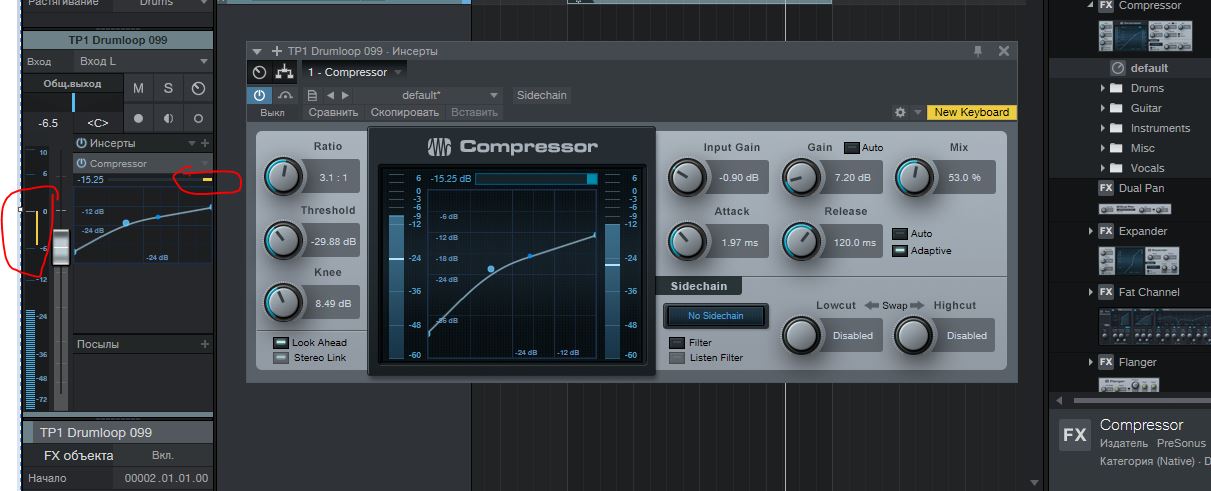Go to the previous preset with the left arrow
The height and width of the screenshot is (491, 1211).
point(331,95)
